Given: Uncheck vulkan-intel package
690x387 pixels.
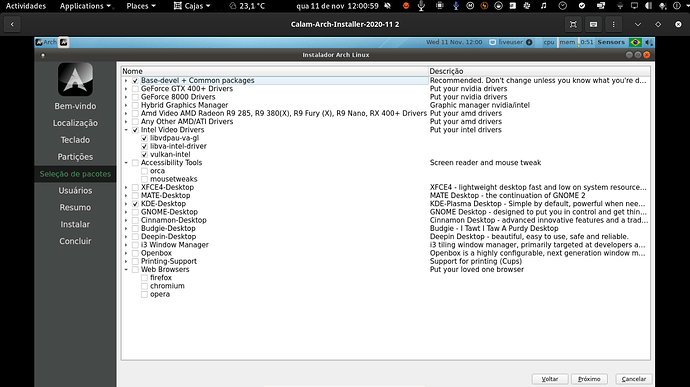Looking at the screenshot, I should [x=144, y=155].
